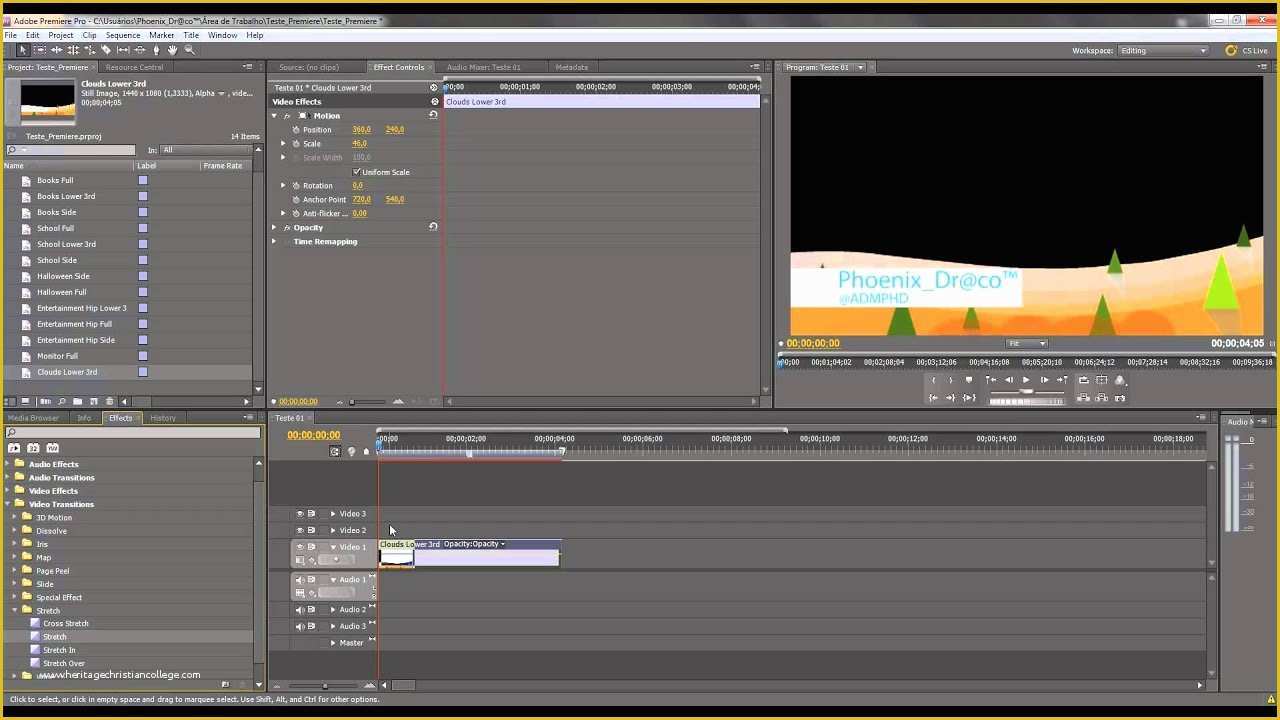The image size is (1280, 720).
Task: Open the Marker menu
Action: 161,35
